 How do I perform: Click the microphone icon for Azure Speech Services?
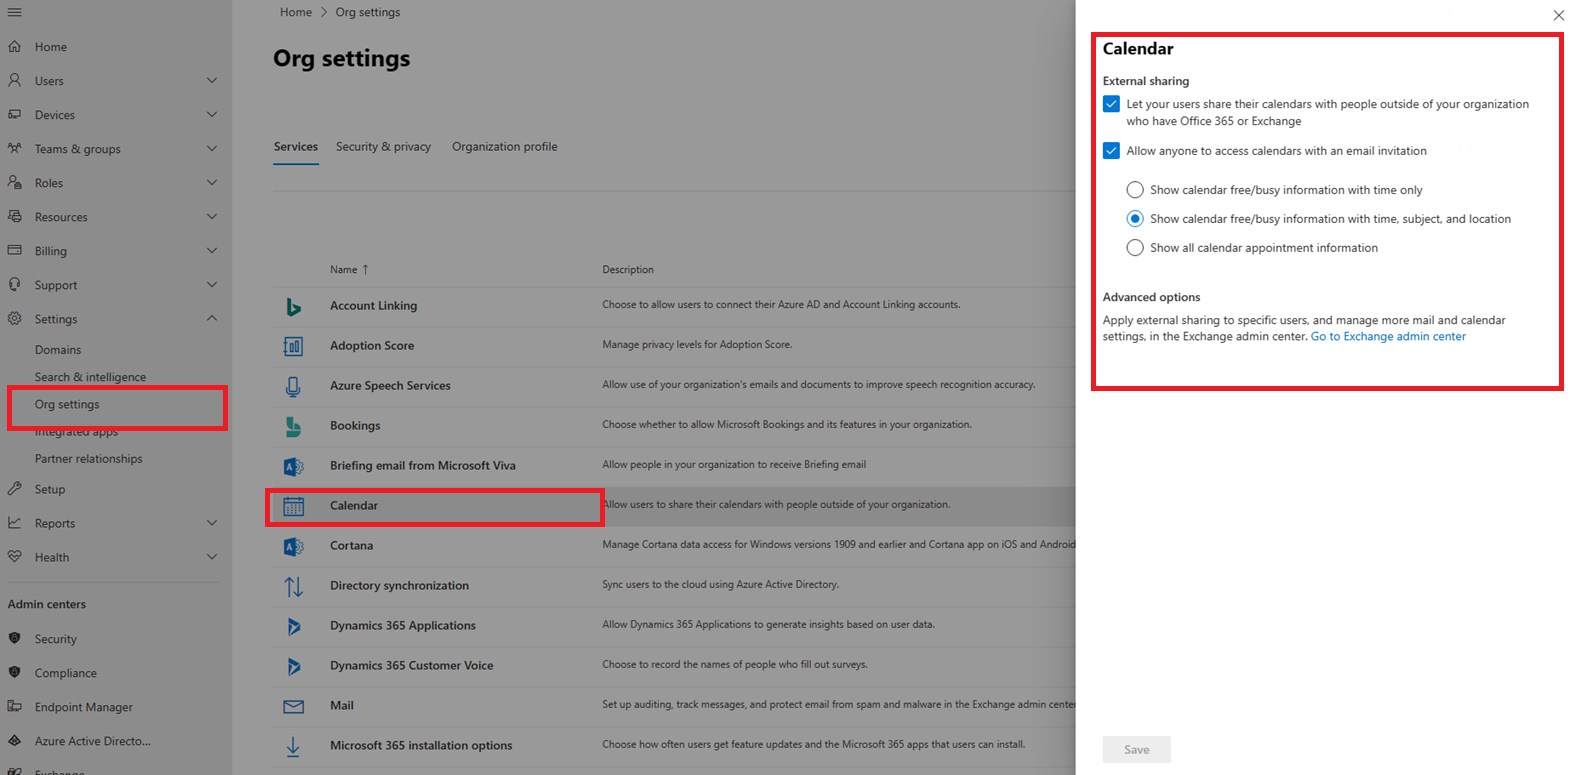[293, 386]
